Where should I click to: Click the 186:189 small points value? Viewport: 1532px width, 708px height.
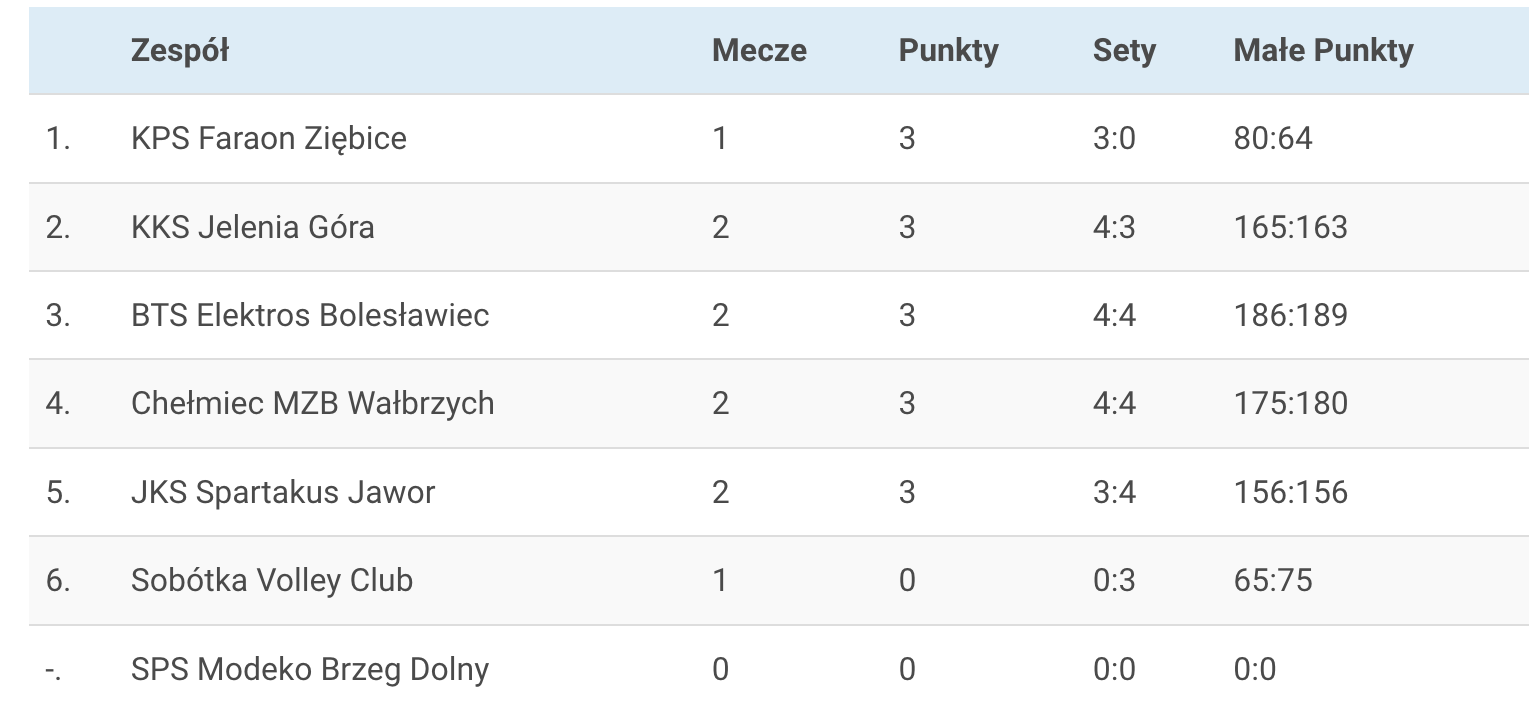[1290, 315]
